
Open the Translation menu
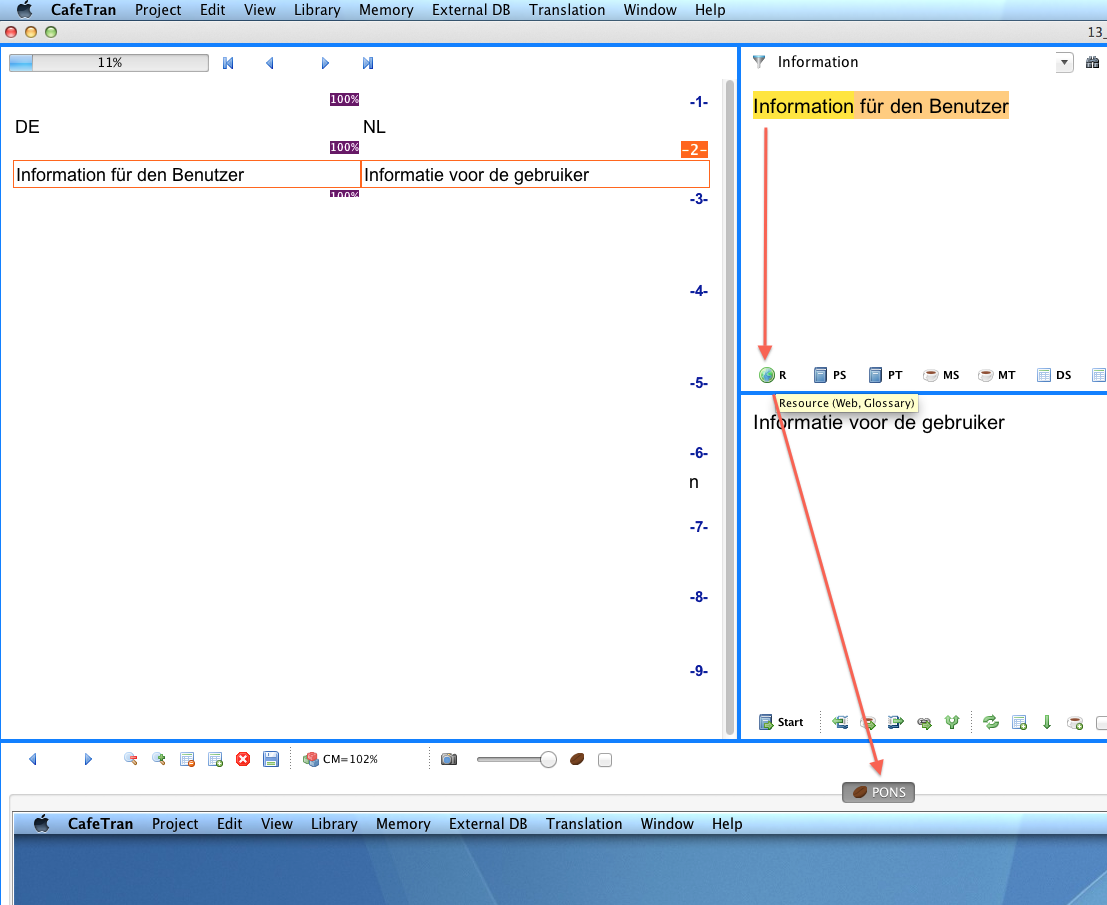[567, 10]
